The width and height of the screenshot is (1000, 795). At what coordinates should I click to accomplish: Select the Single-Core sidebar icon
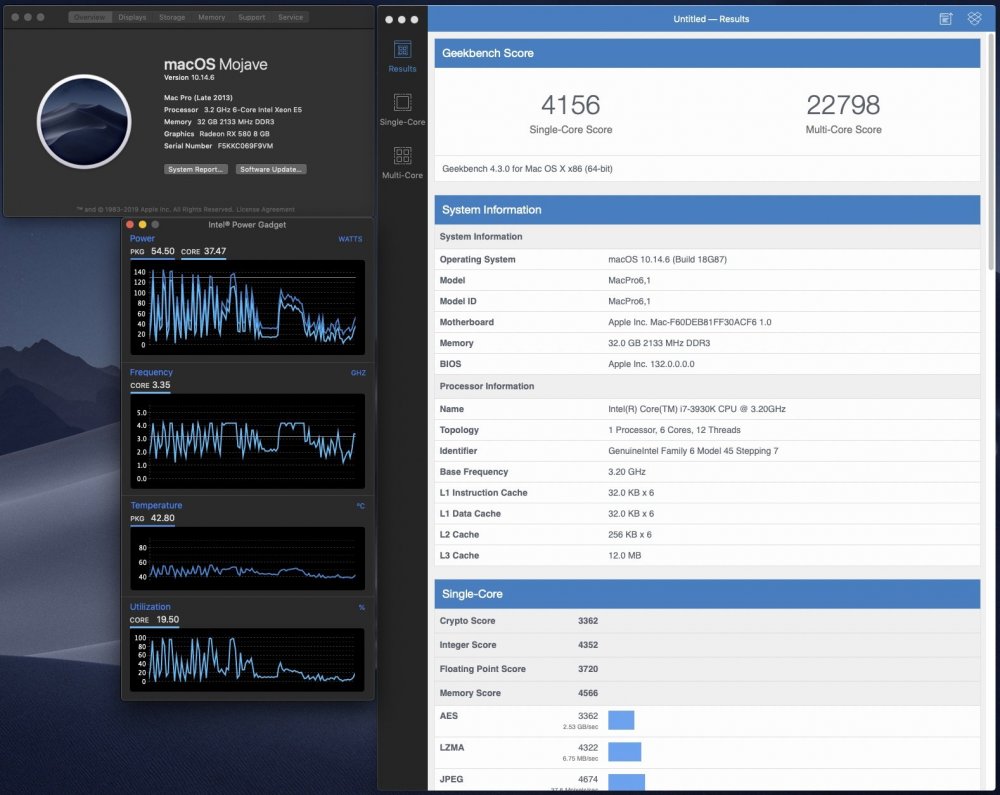tap(402, 110)
